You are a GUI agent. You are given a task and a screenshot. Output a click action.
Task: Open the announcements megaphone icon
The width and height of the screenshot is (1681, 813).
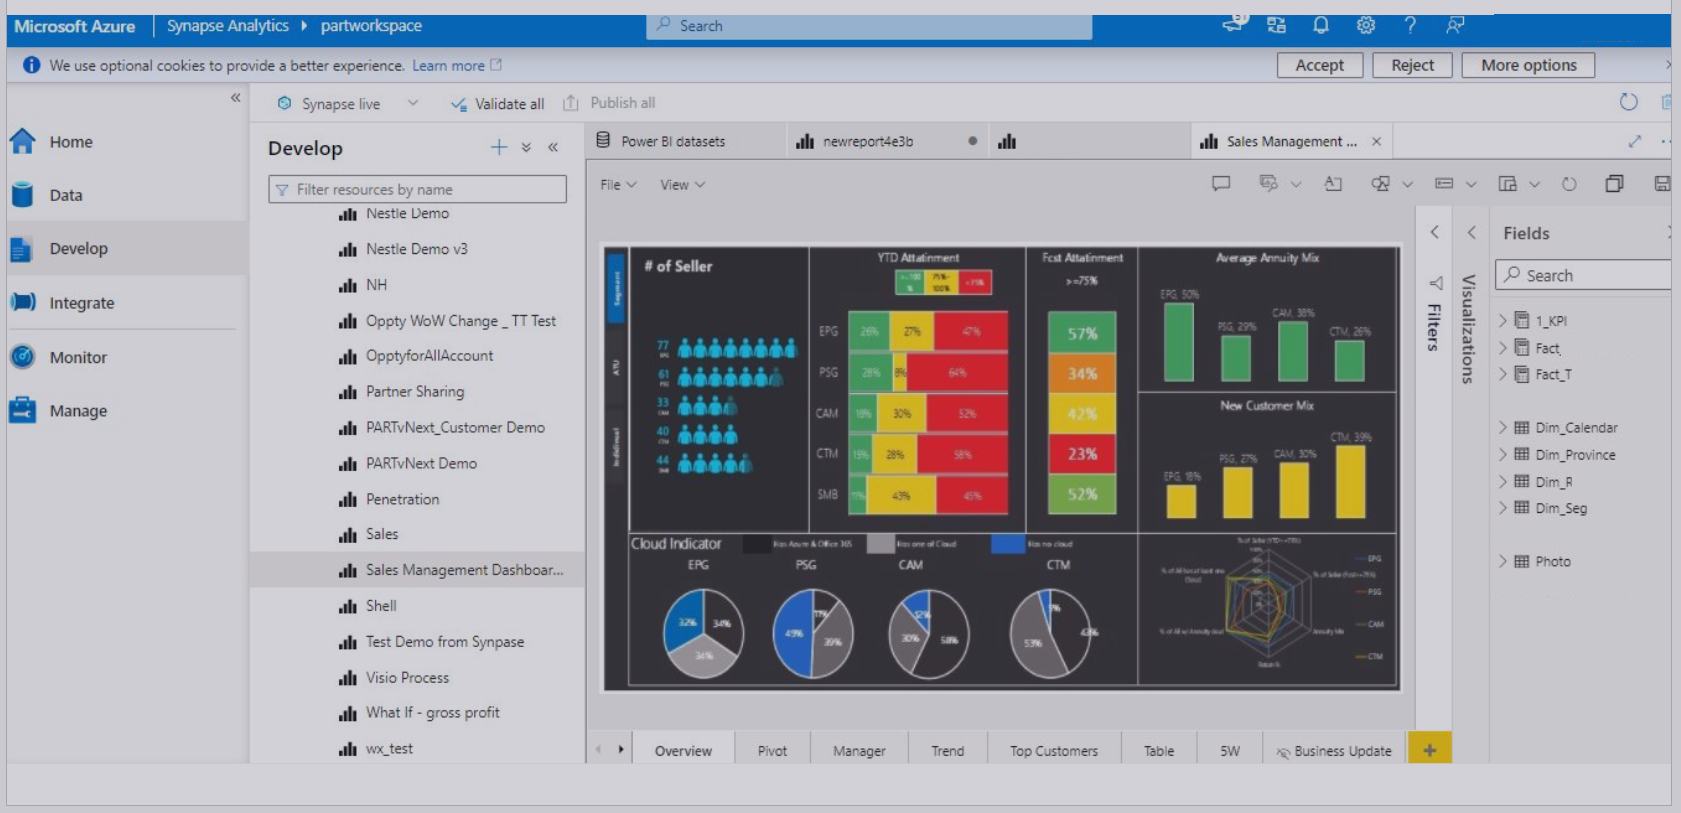[x=1234, y=25]
